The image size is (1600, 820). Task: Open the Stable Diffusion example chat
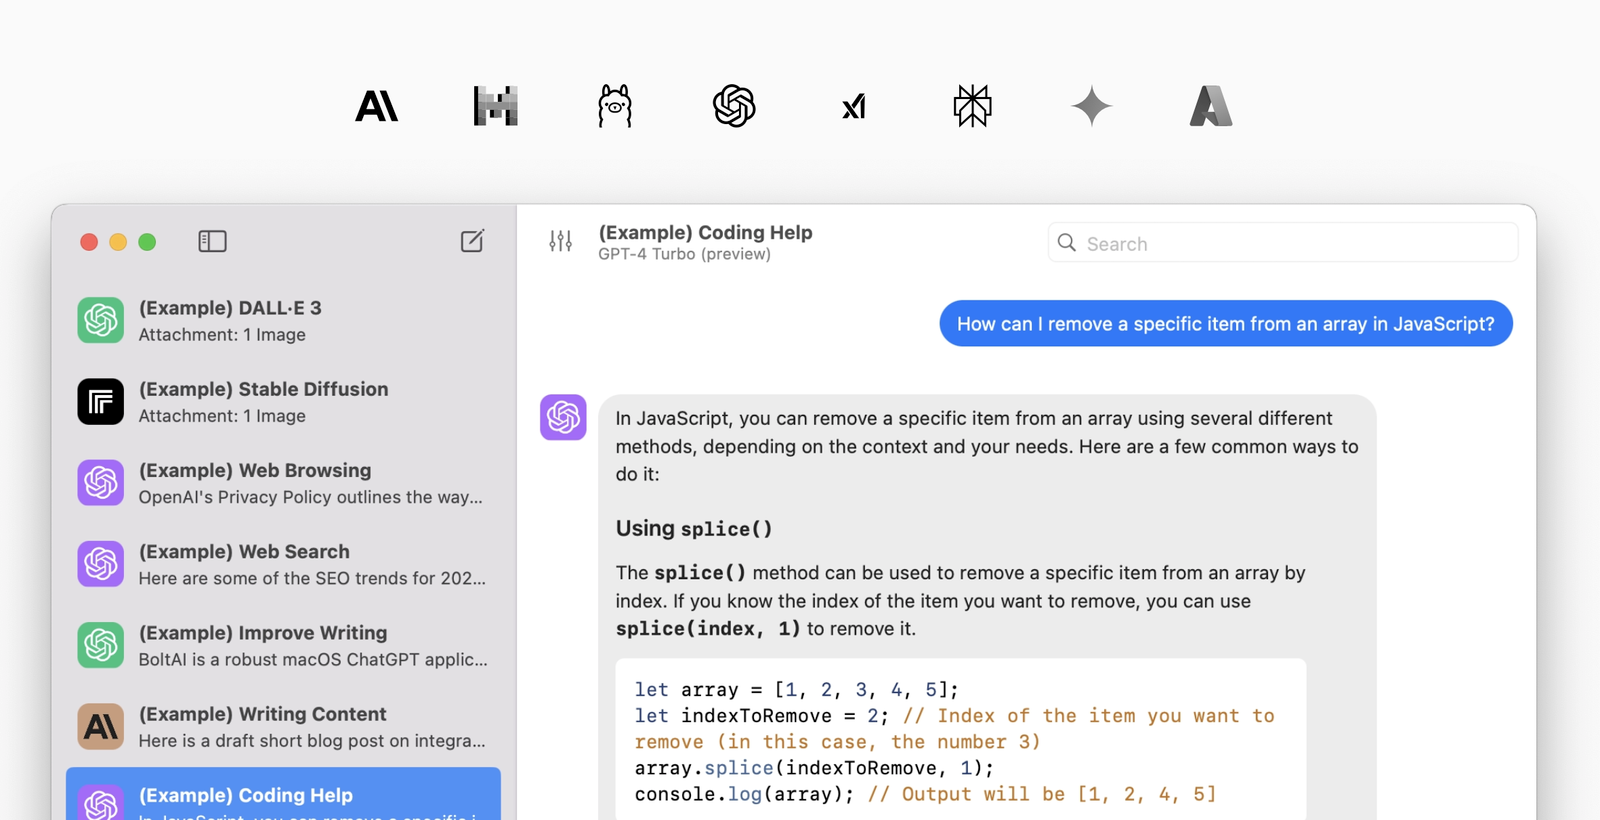pos(283,401)
